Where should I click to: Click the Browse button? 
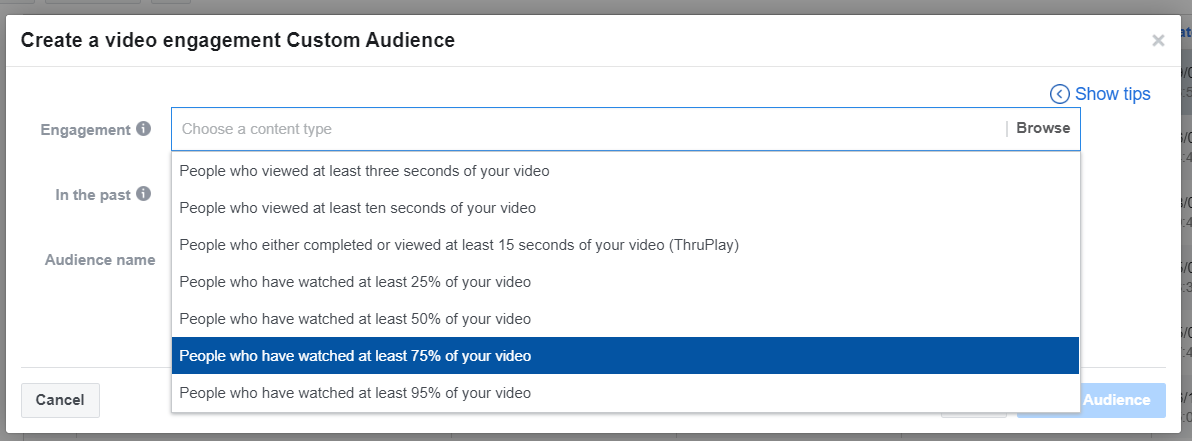click(1043, 128)
